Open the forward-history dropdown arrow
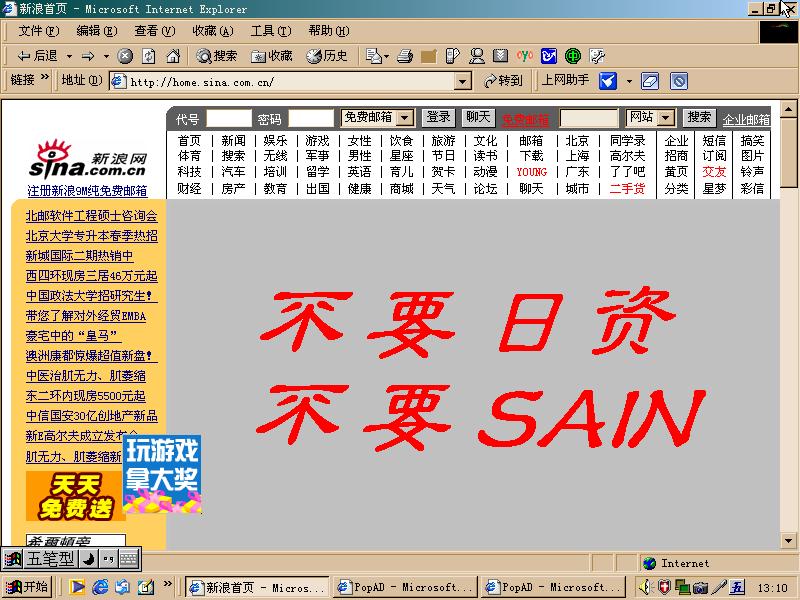Viewport: 800px width, 600px height. pyautogui.click(x=106, y=56)
